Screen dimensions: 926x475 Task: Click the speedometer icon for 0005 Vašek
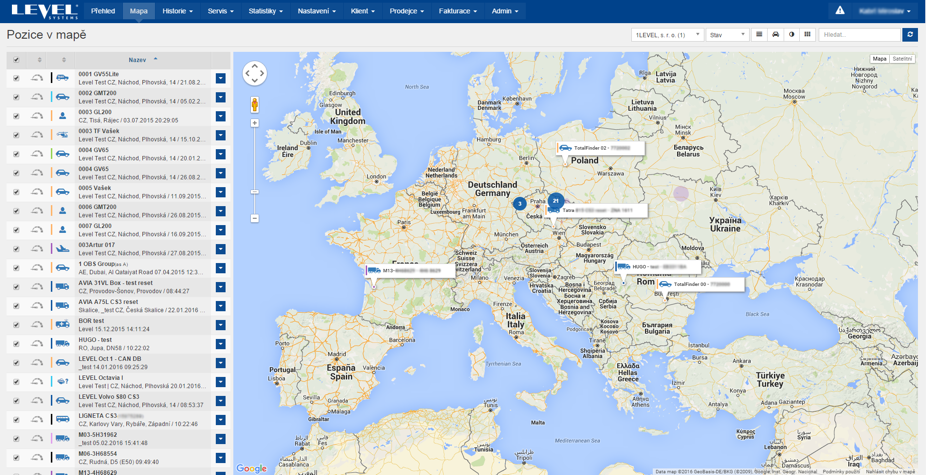(x=37, y=192)
